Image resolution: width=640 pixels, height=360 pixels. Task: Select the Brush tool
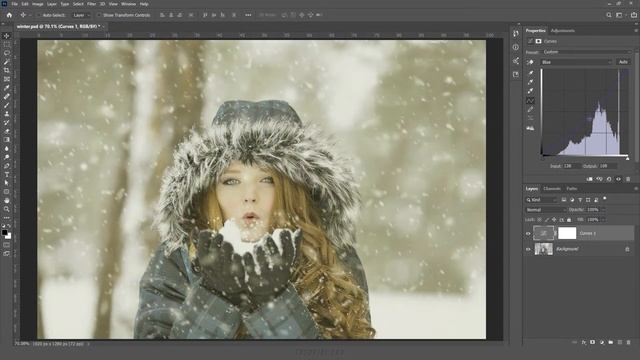[x=7, y=105]
